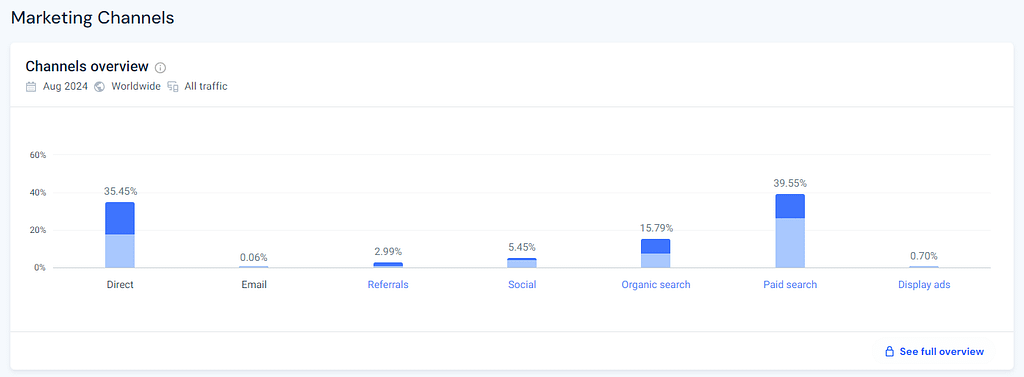Click the All traffic filter text
The image size is (1024, 377).
pos(206,86)
